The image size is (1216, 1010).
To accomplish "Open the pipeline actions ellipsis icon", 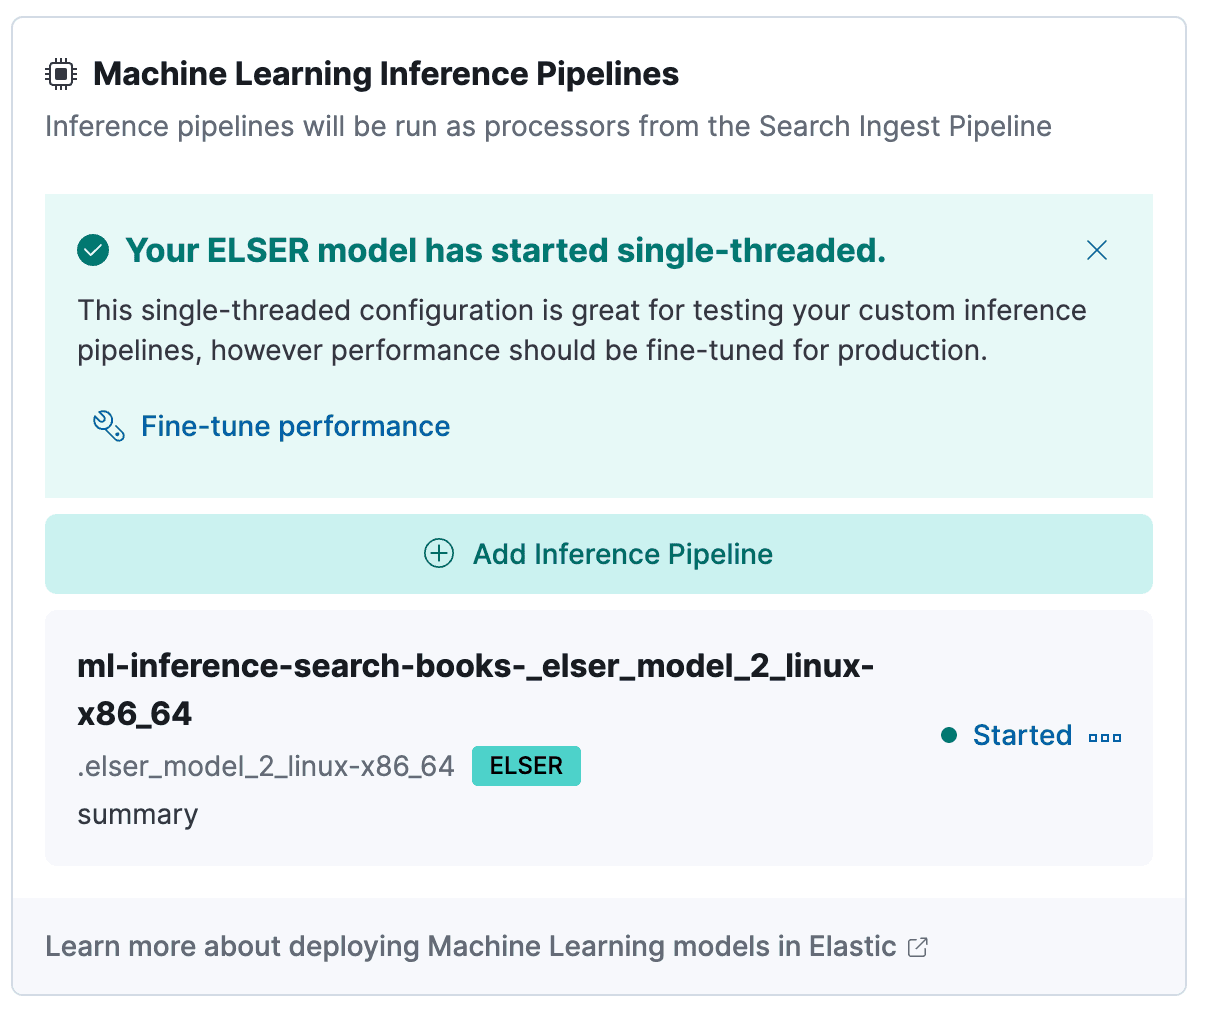I will [x=1104, y=735].
